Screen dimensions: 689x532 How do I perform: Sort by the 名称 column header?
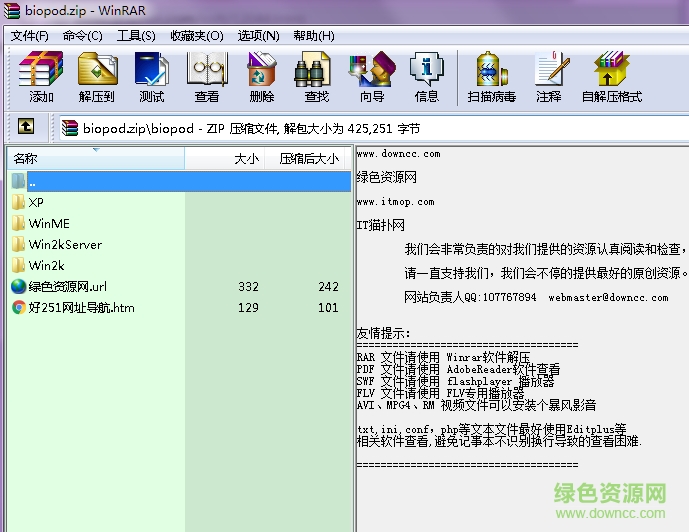[x=96, y=159]
